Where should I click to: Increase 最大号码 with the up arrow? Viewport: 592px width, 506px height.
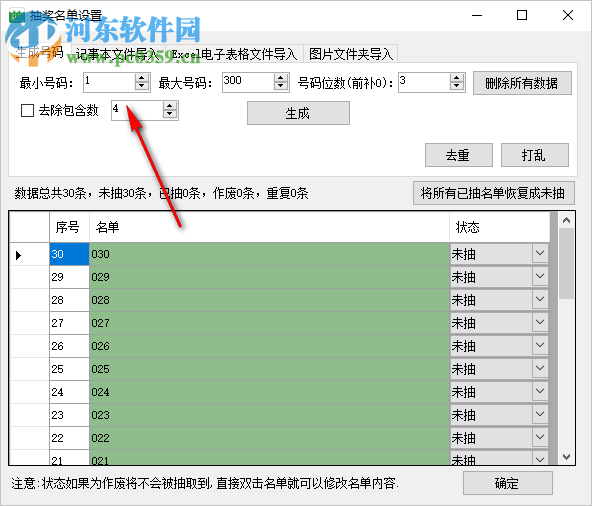point(281,78)
